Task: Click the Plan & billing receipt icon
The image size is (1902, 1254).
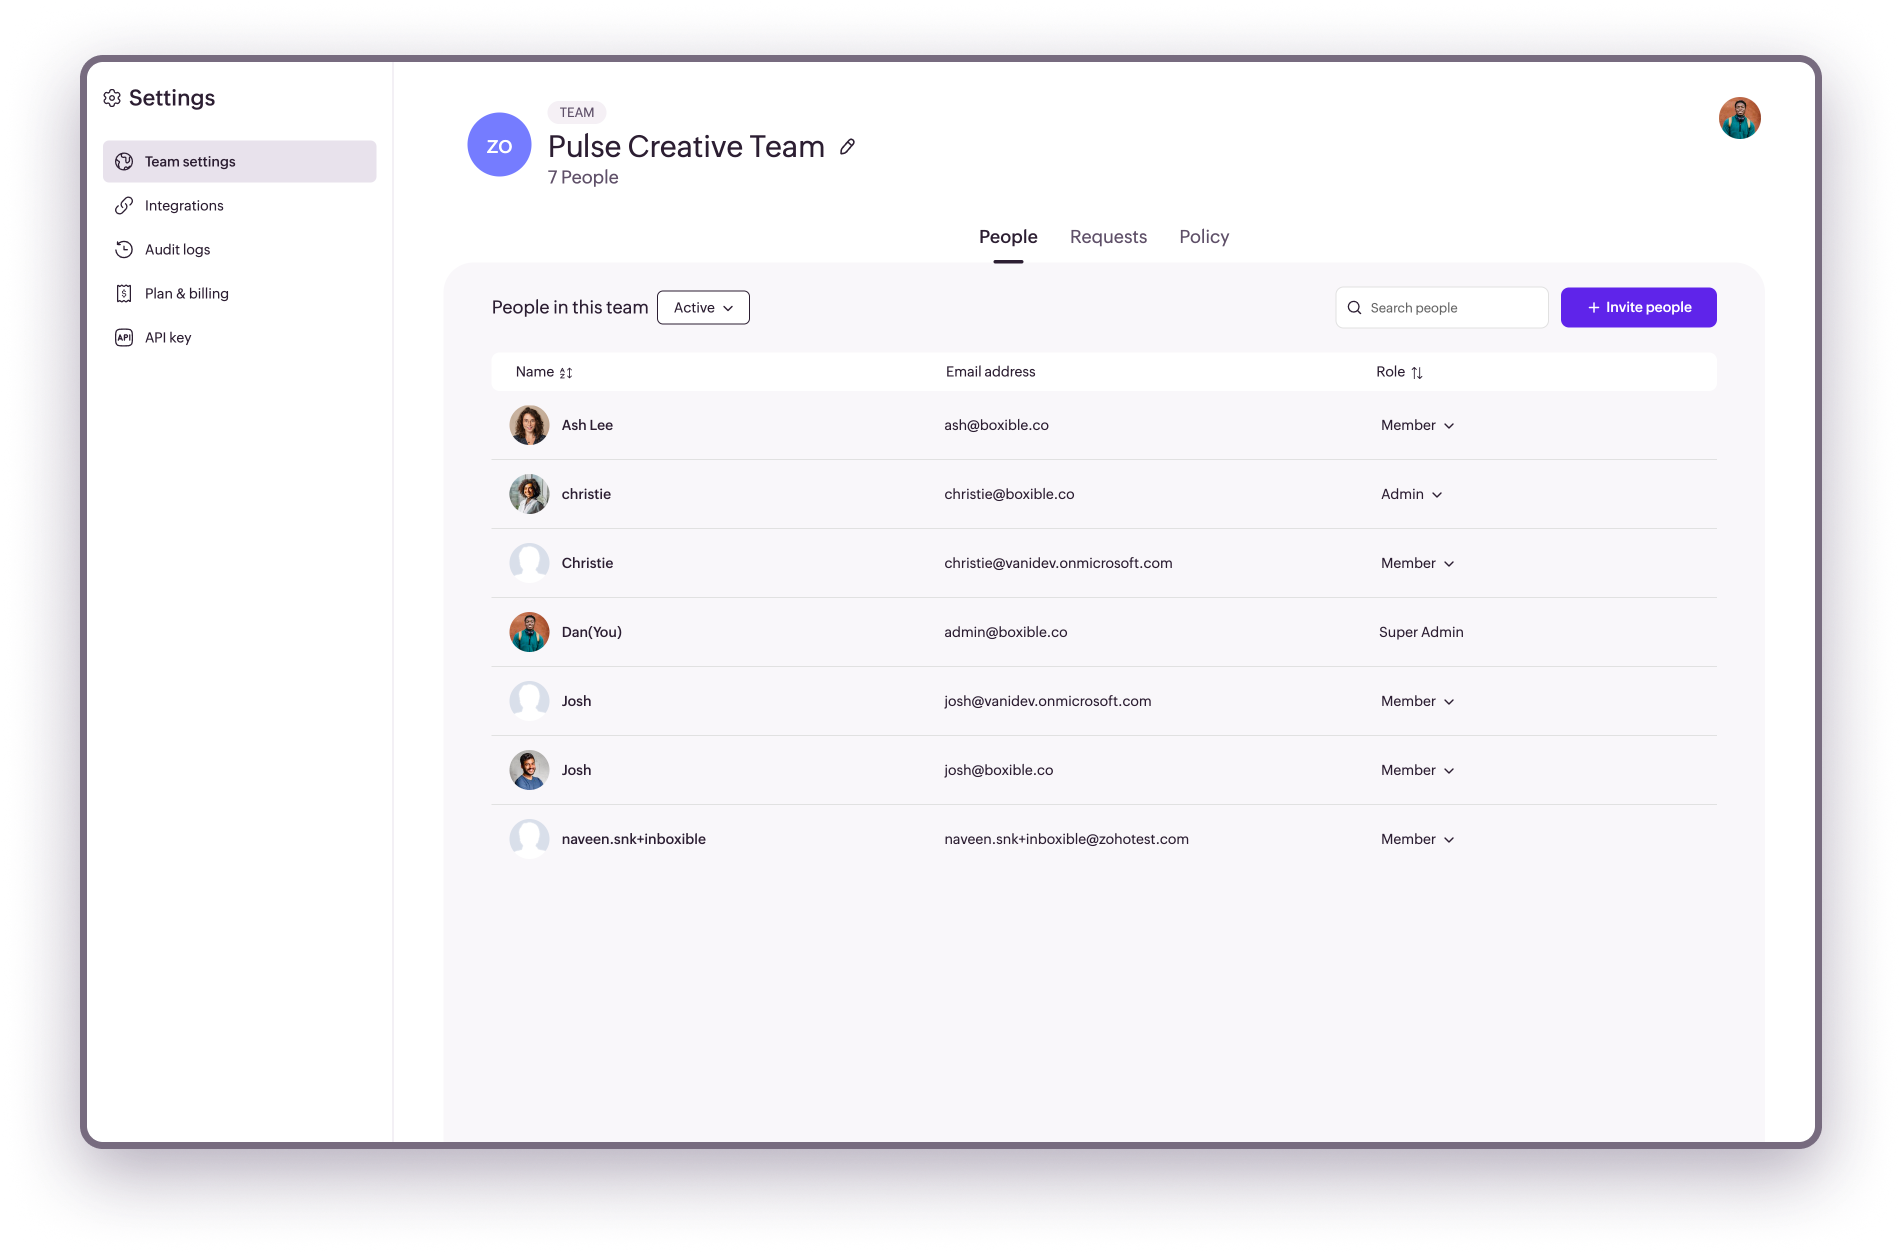Action: tap(124, 293)
